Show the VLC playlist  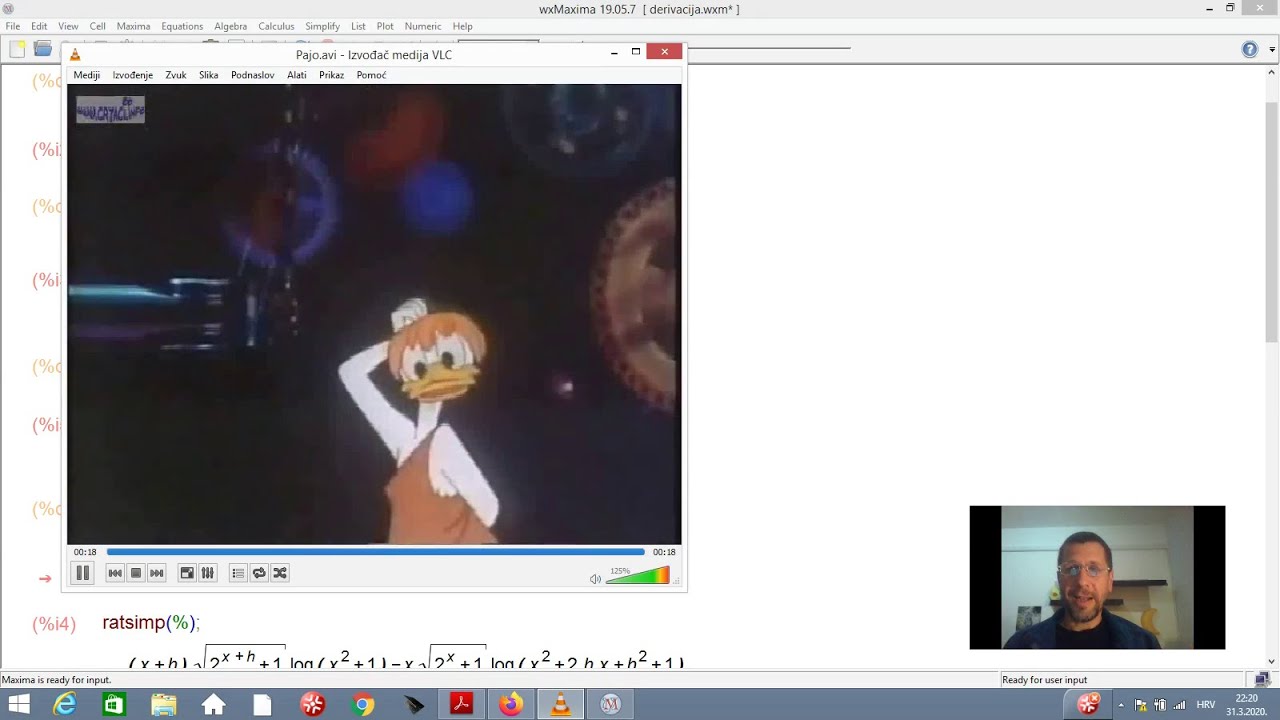(x=238, y=573)
